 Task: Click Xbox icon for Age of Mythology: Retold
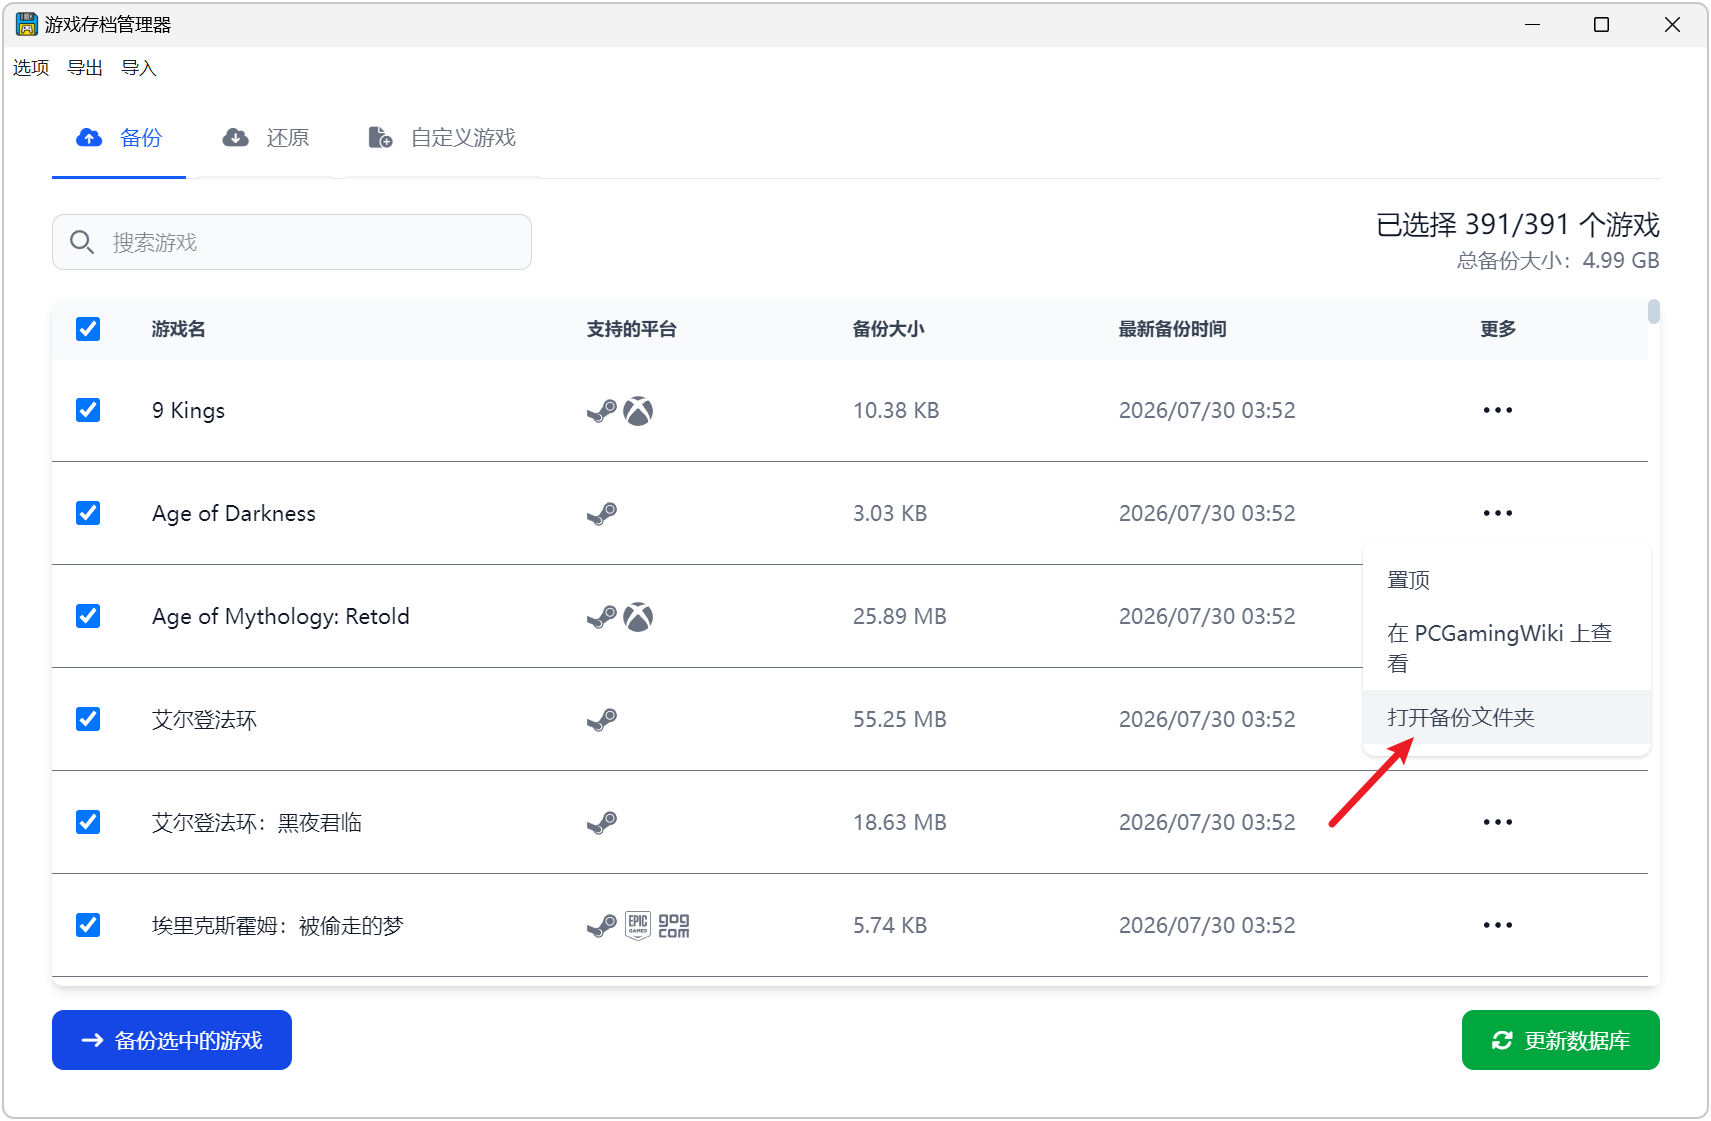coord(638,617)
